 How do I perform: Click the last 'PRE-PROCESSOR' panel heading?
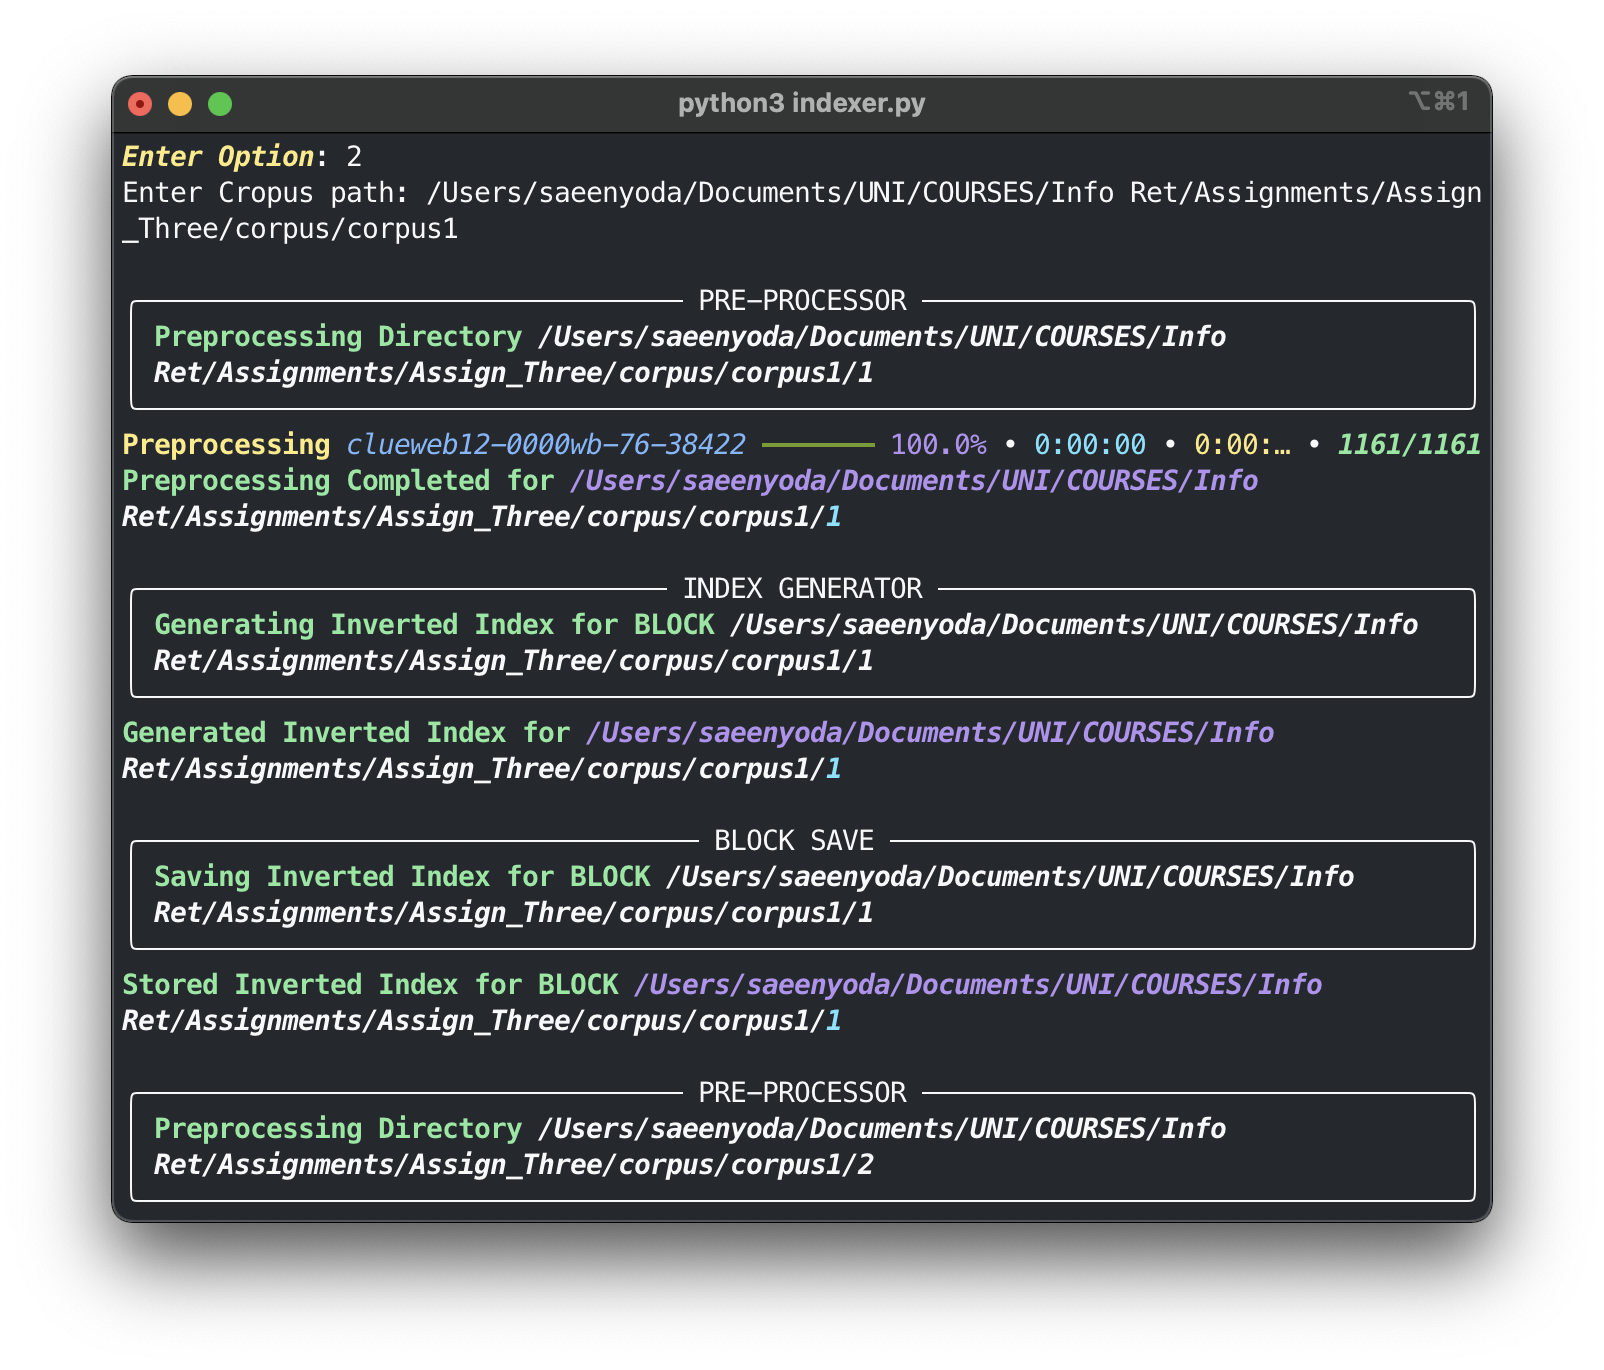(802, 1092)
